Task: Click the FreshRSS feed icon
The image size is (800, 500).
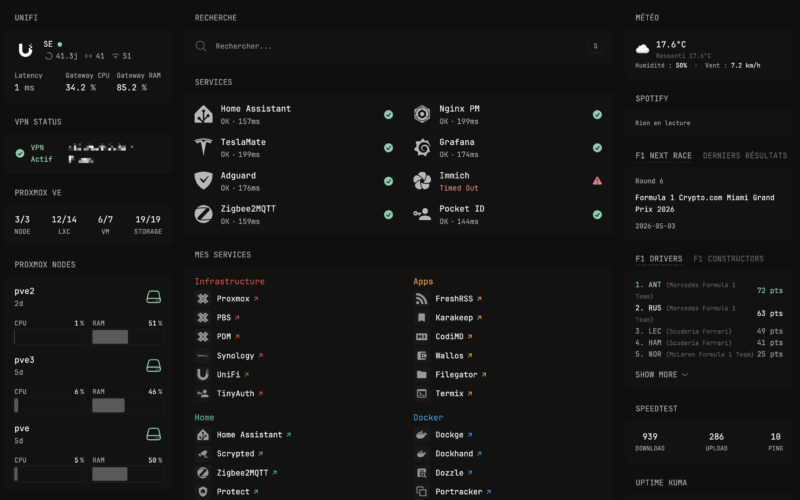Action: pyautogui.click(x=421, y=298)
